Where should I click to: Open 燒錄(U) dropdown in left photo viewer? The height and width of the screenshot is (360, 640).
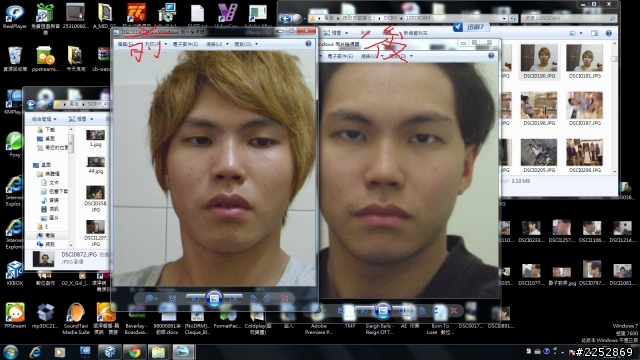click(216, 44)
